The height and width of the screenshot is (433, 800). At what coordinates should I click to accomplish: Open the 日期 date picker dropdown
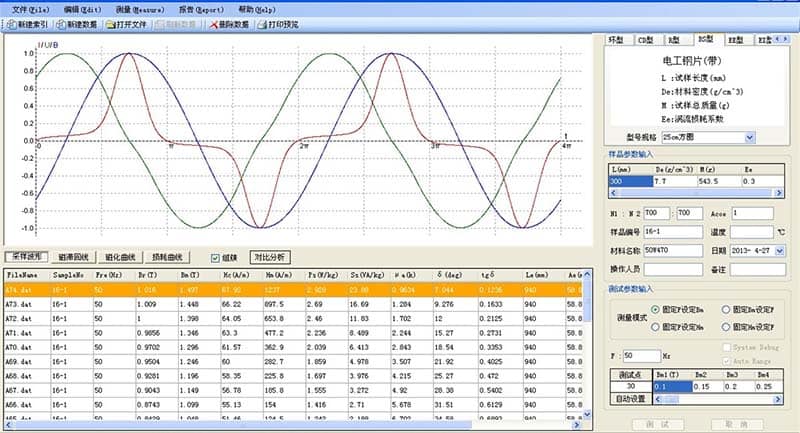[780, 250]
